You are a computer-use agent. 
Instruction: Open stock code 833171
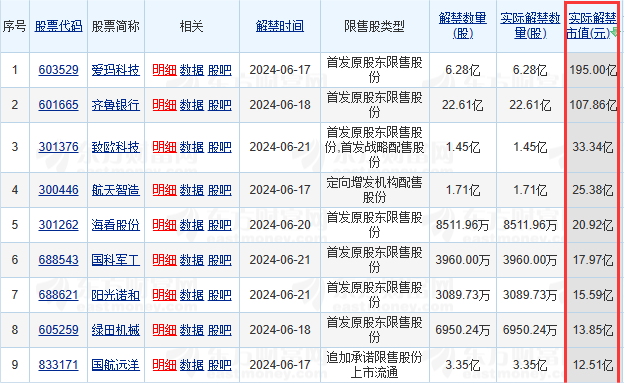pos(58,365)
